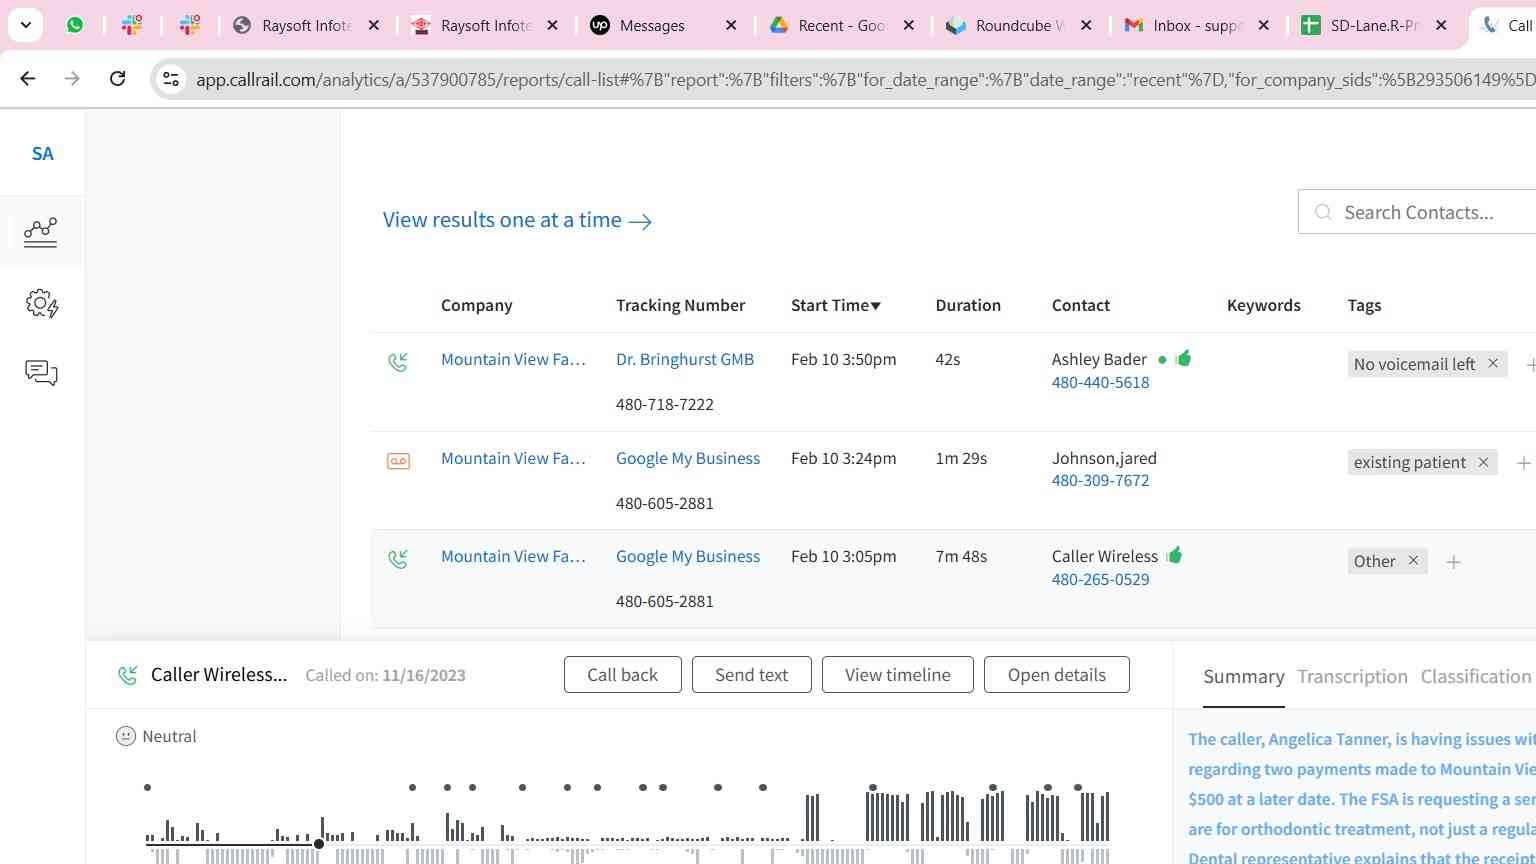Image resolution: width=1536 pixels, height=864 pixels.
Task: Click the Contact column header
Action: [1080, 305]
